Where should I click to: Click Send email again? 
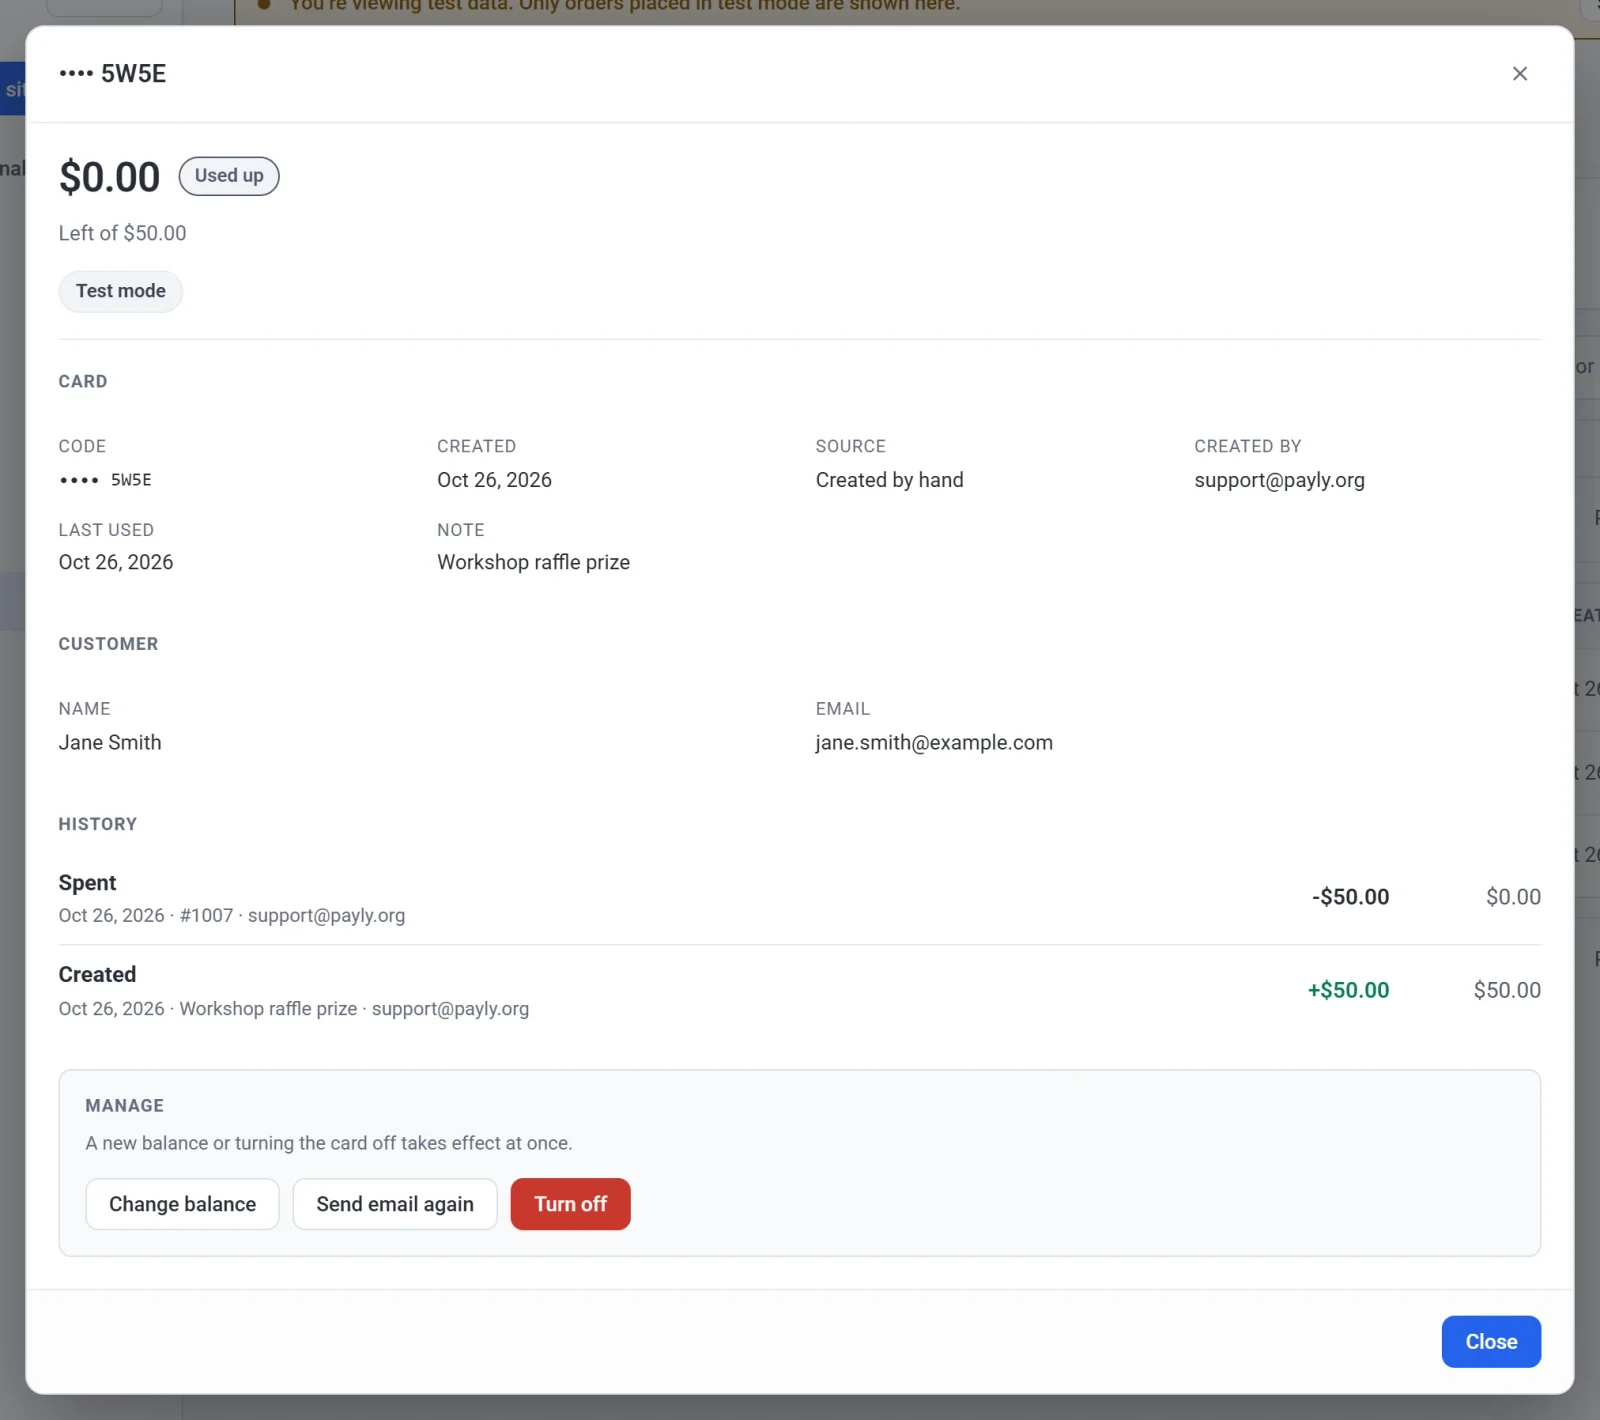[x=395, y=1204]
